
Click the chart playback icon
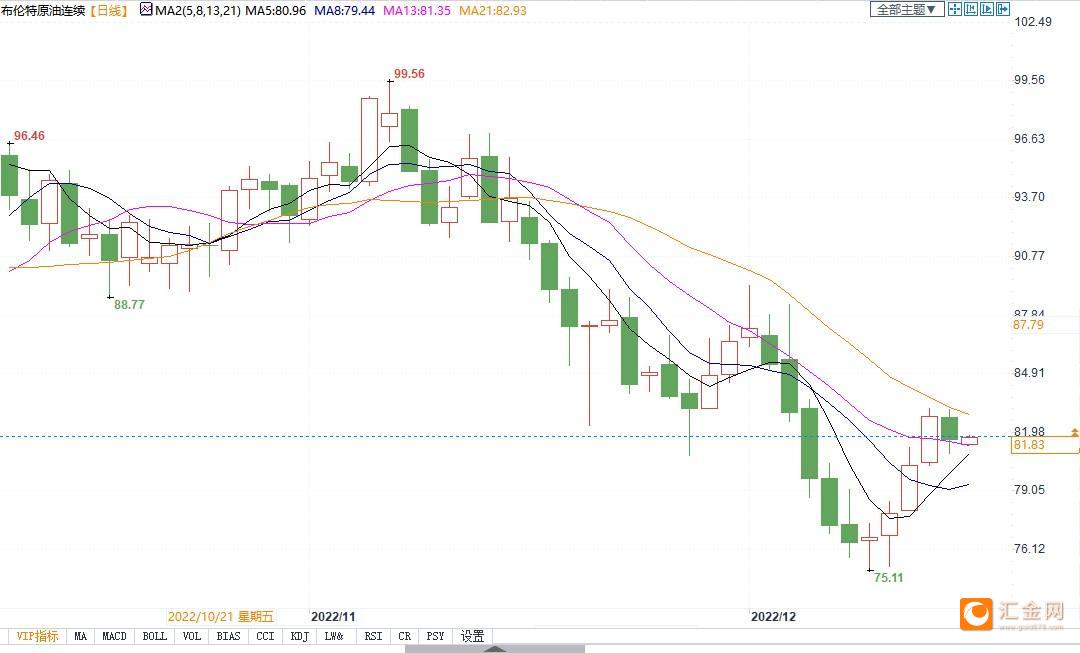click(987, 9)
